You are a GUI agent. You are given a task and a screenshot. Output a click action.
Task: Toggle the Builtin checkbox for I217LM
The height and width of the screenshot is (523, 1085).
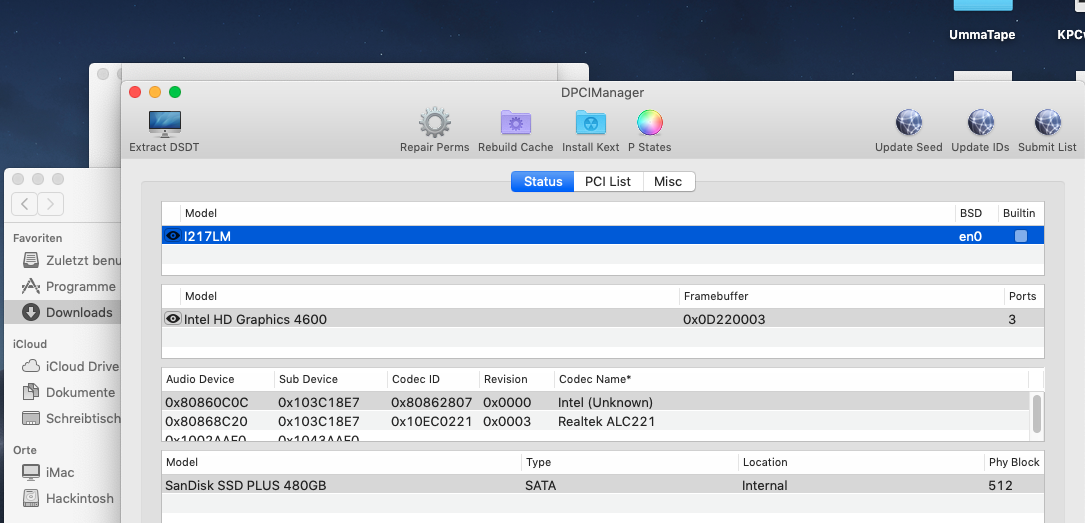(x=1020, y=236)
